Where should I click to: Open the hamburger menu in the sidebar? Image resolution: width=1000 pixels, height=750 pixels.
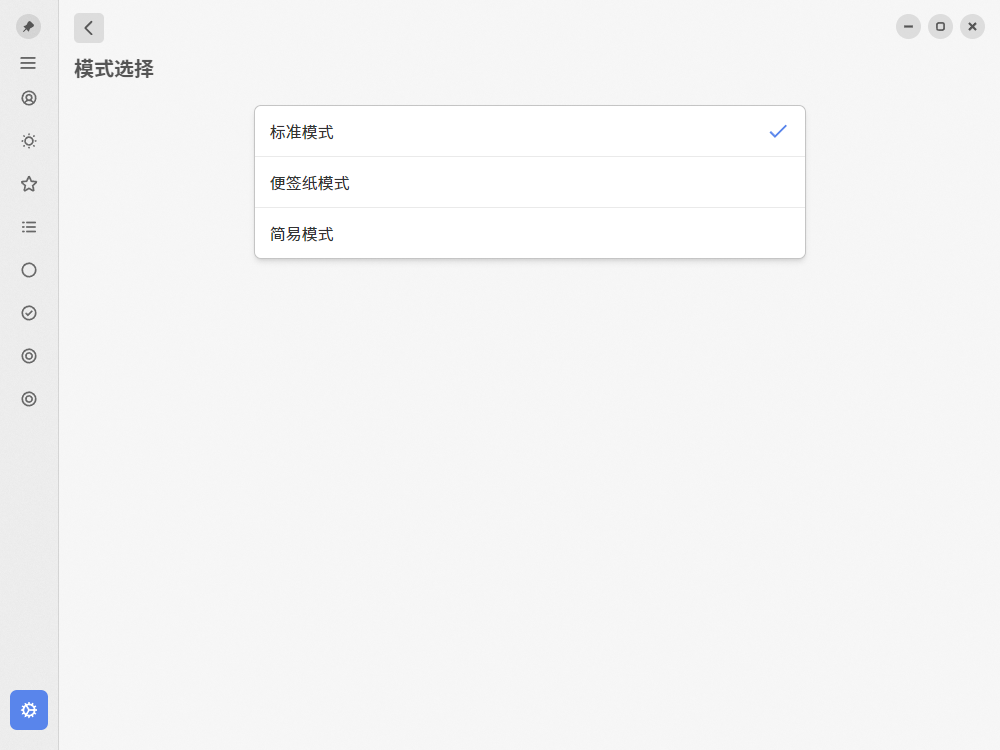click(x=28, y=63)
